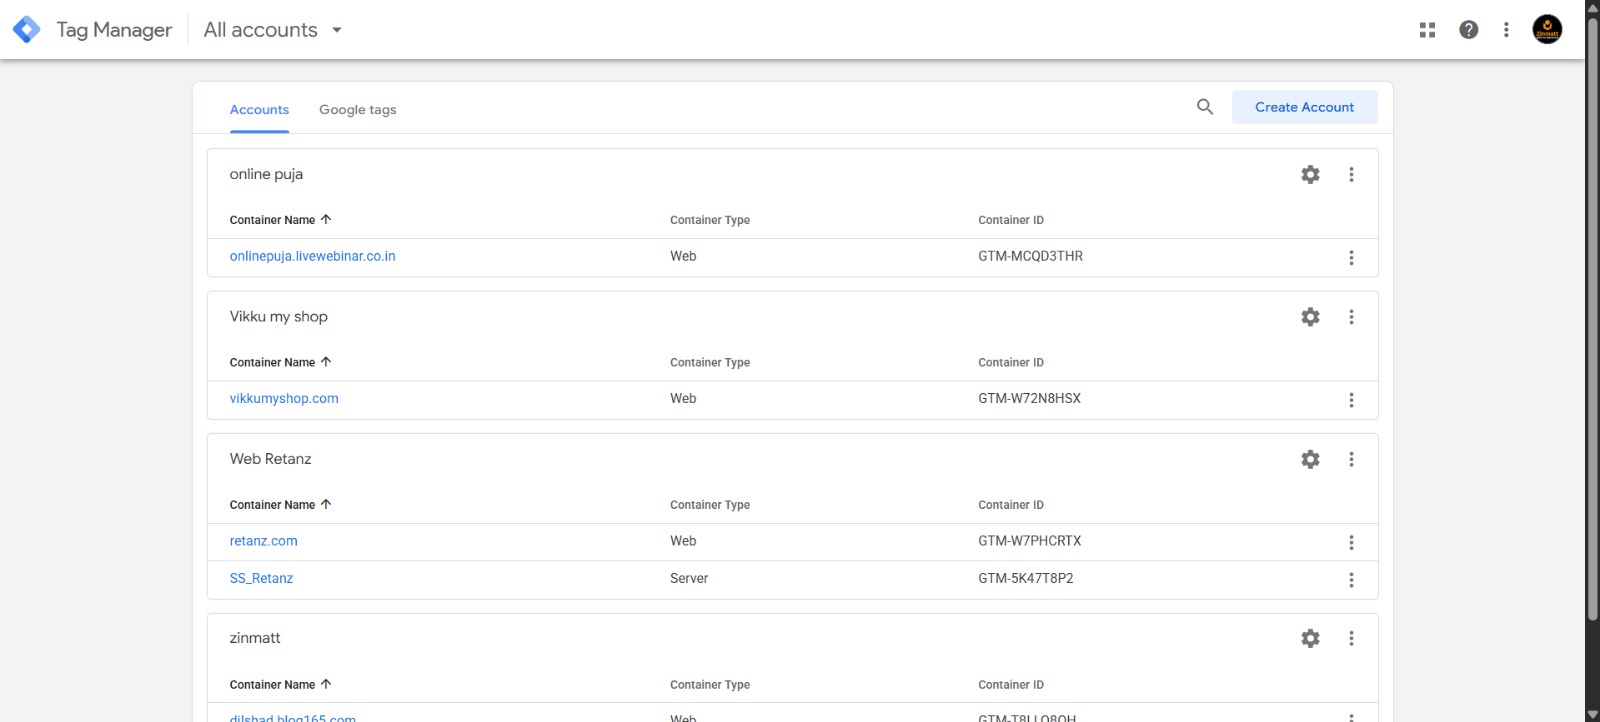Open settings gear for Vikku my shop
This screenshot has width=1600, height=722.
coord(1310,317)
